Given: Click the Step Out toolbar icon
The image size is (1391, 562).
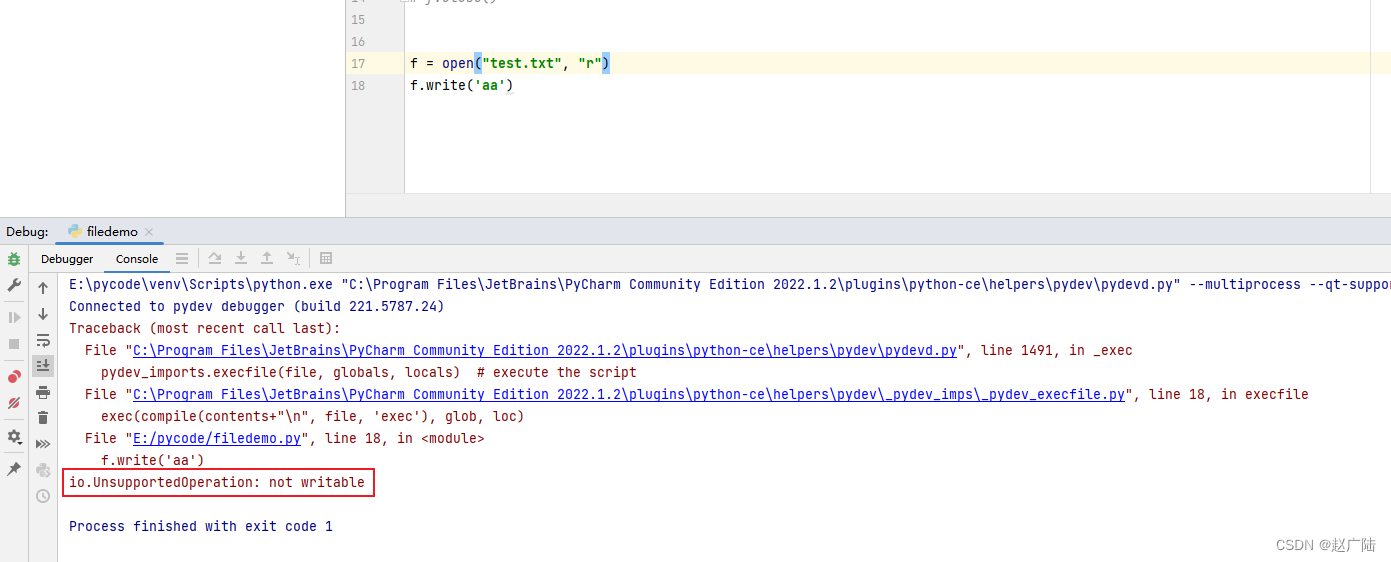Looking at the screenshot, I should coord(267,258).
